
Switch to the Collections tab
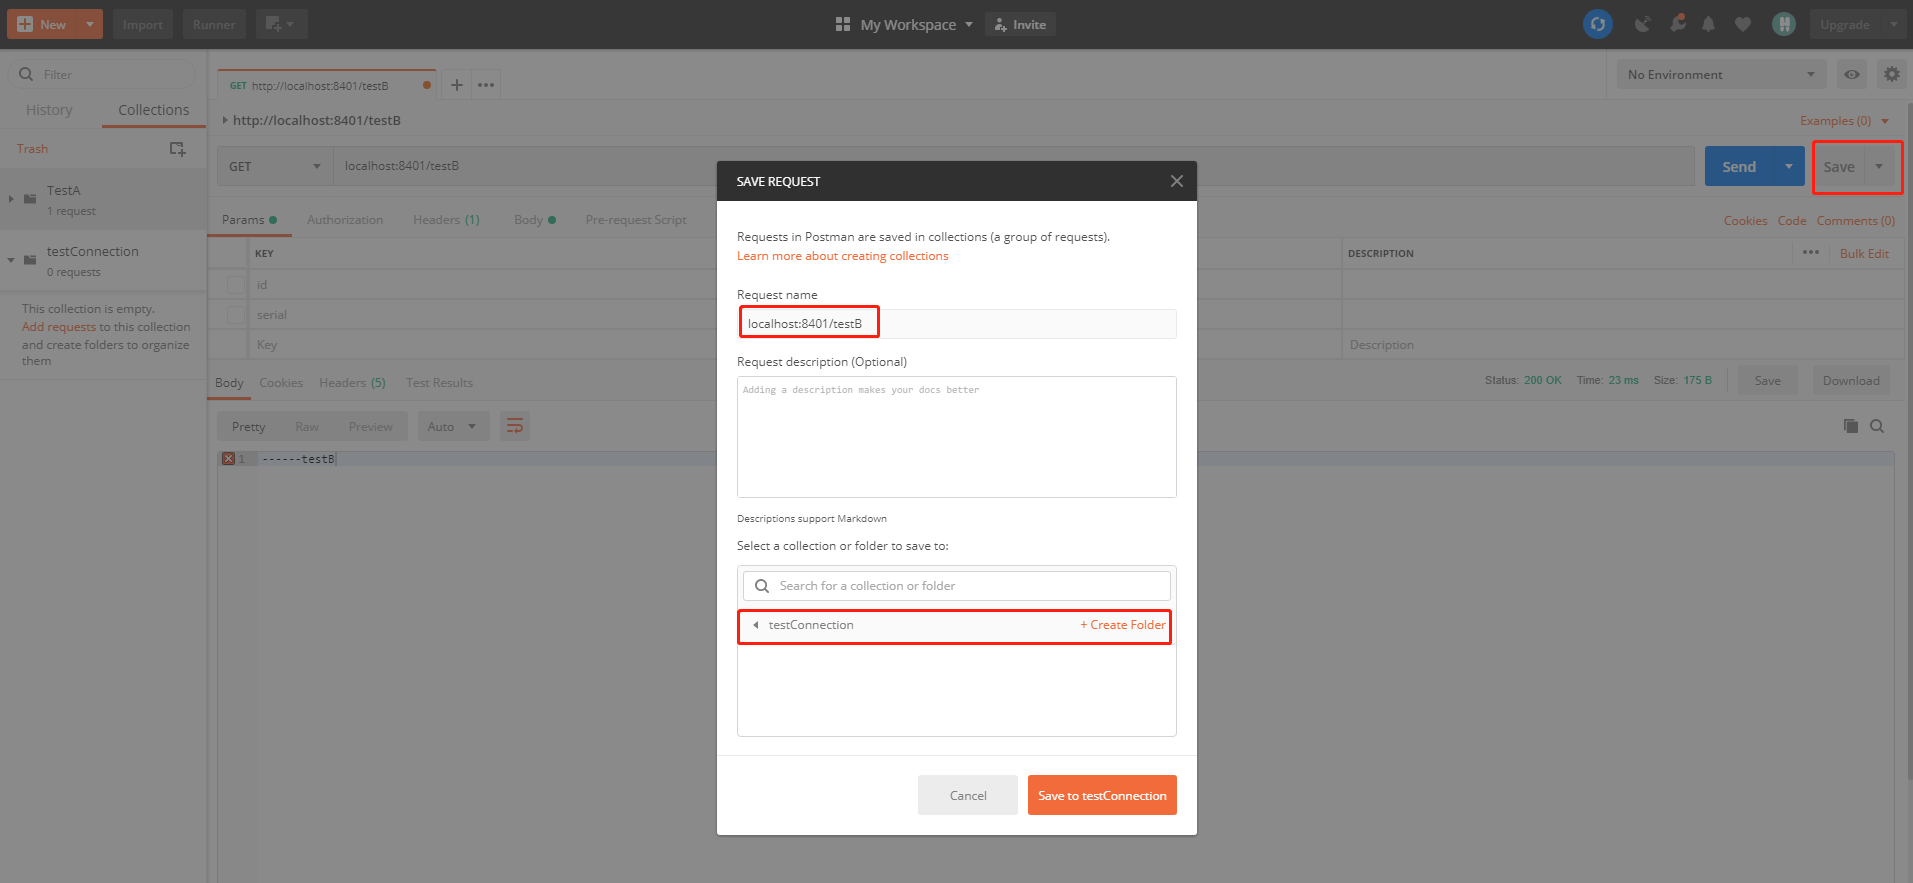[153, 110]
